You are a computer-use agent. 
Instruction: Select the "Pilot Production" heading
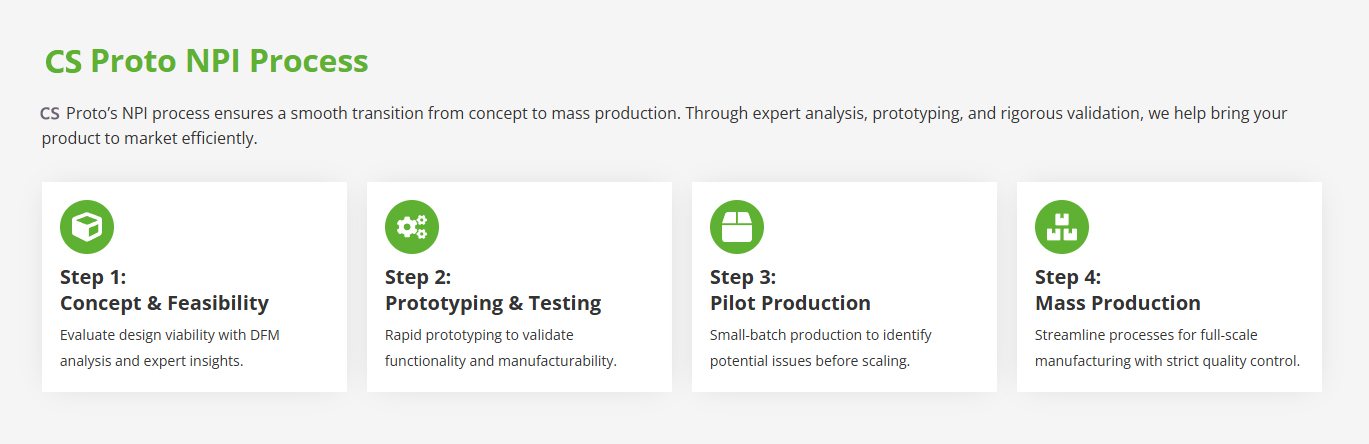pos(790,303)
